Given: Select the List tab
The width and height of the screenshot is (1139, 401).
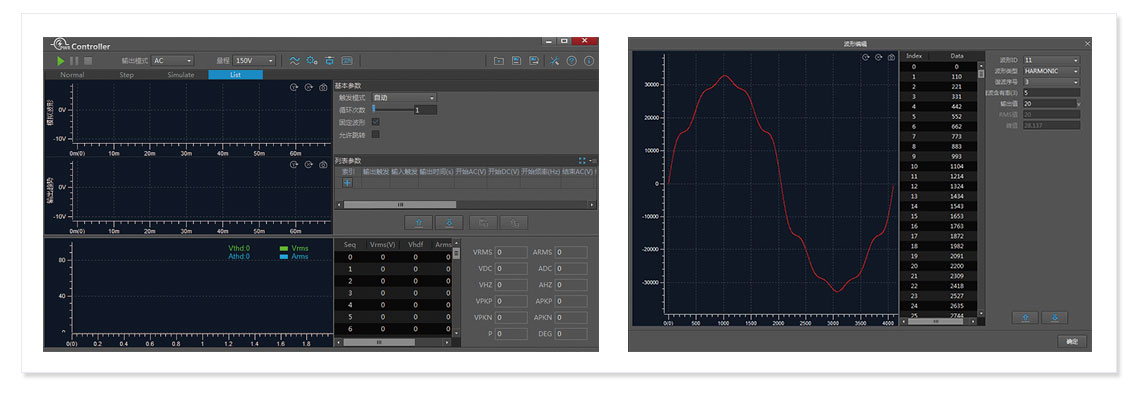Looking at the screenshot, I should [x=235, y=75].
